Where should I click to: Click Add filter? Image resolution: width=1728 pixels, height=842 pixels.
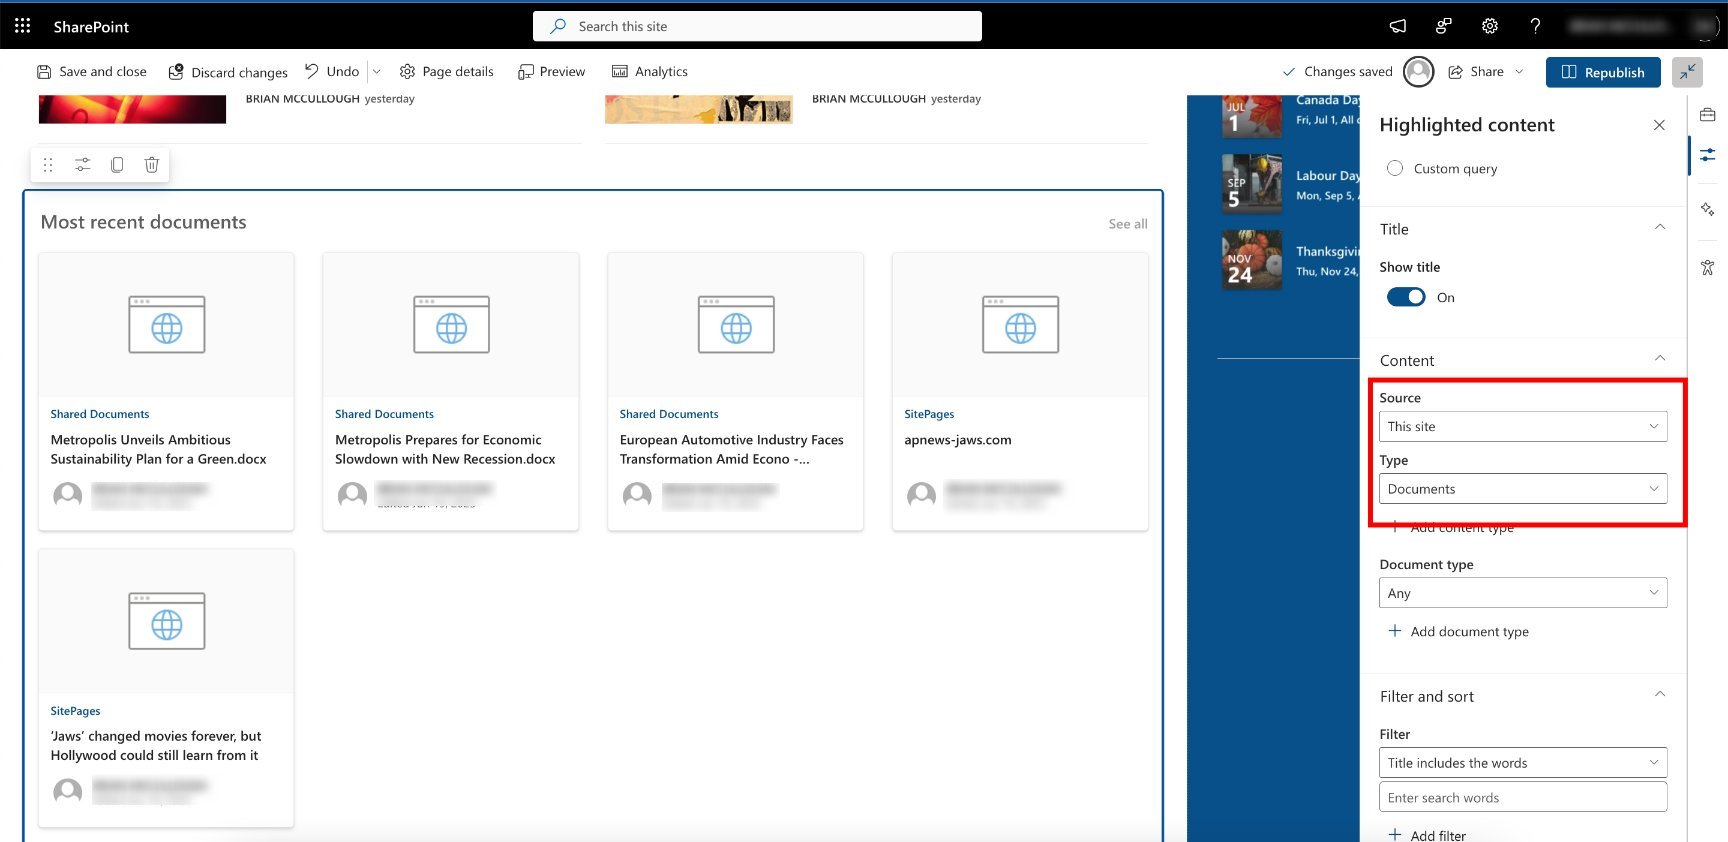pyautogui.click(x=1428, y=835)
